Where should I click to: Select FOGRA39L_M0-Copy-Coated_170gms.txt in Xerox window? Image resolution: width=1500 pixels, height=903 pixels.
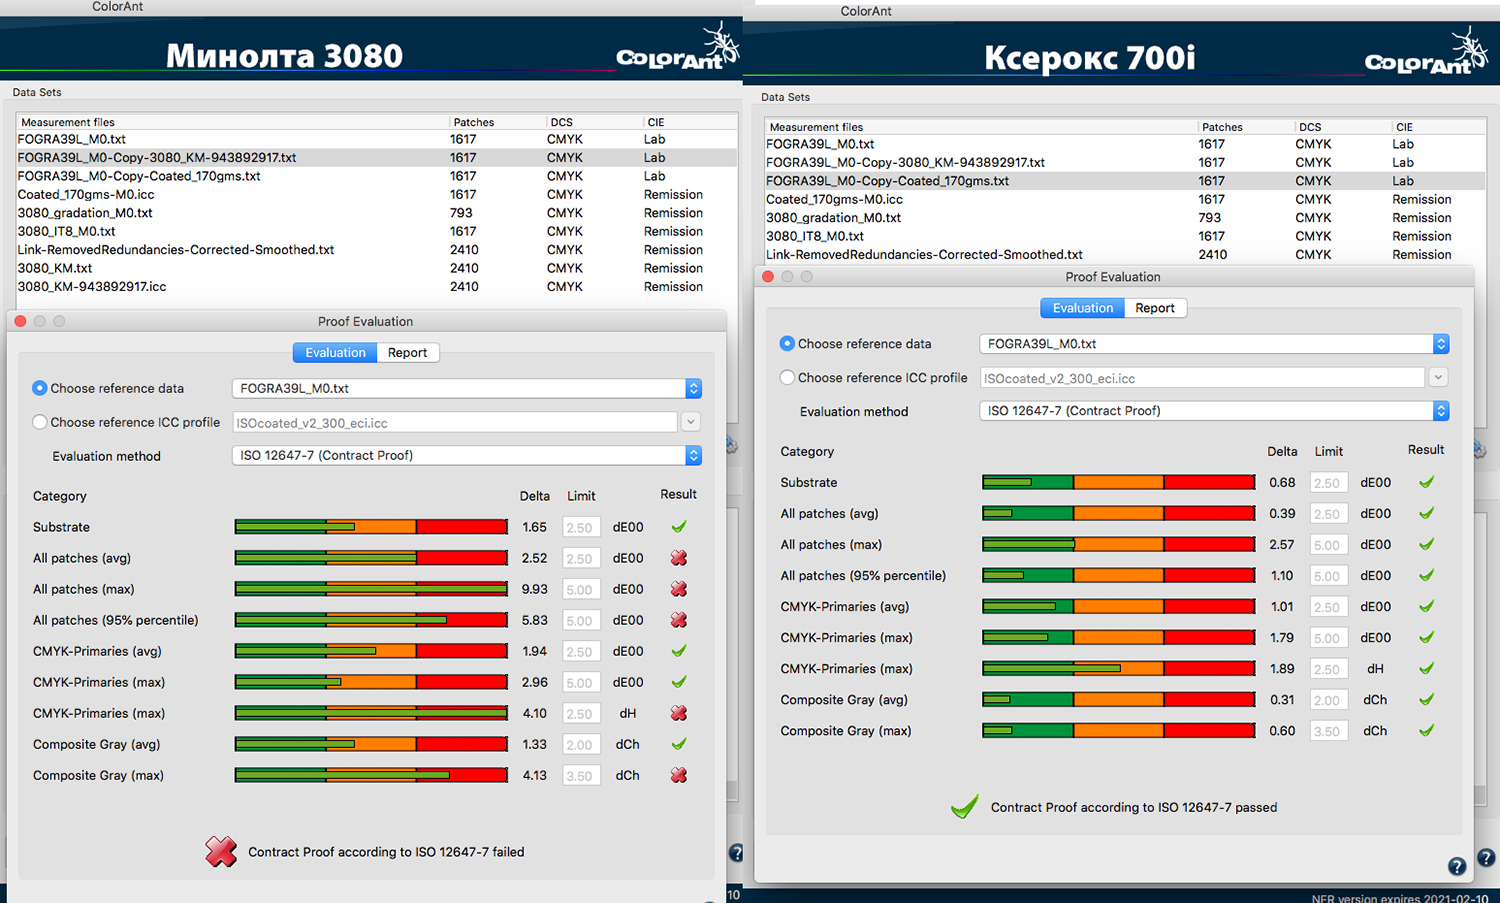click(x=1125, y=181)
